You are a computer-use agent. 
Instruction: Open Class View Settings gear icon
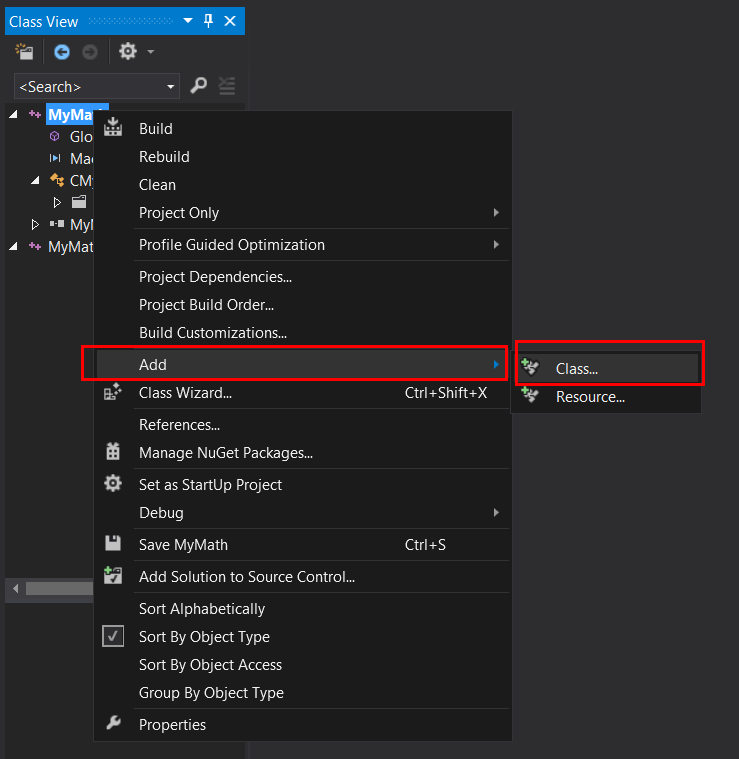128,51
